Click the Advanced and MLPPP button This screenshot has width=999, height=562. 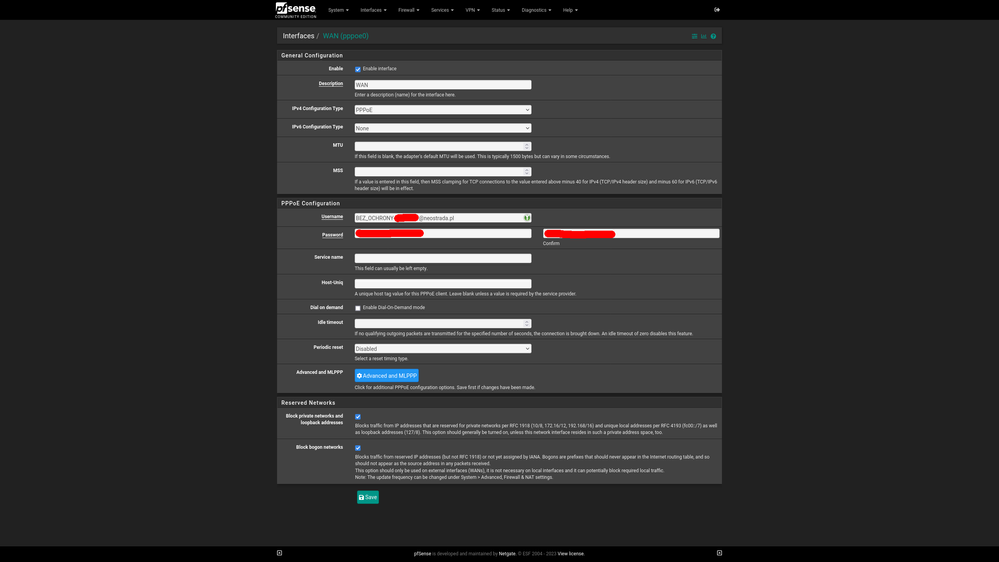pos(387,376)
